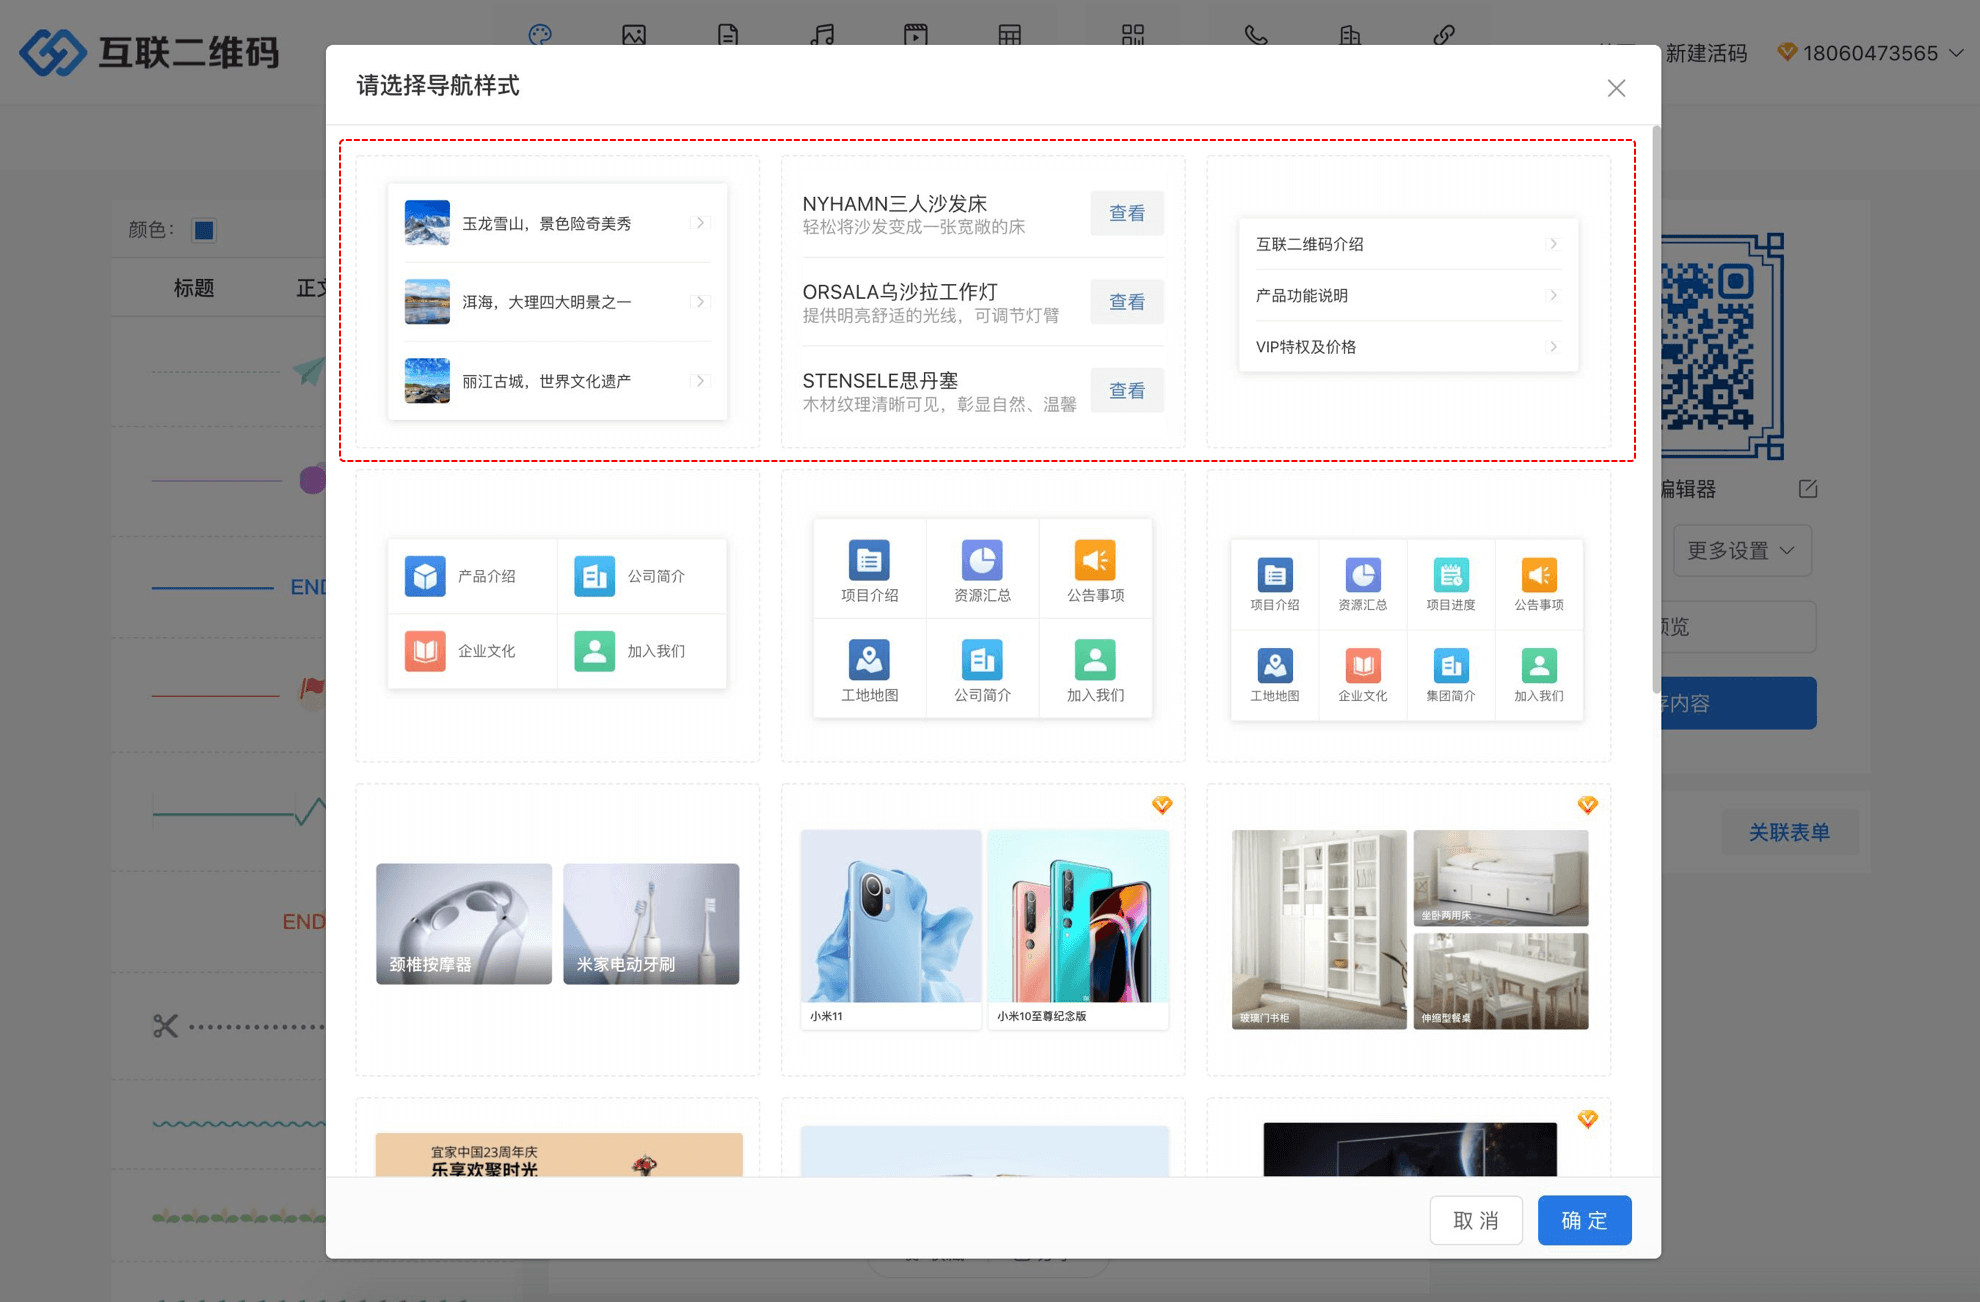This screenshot has width=1980, height=1302.
Task: Click the blue 颜色 color swatch
Action: 204,230
